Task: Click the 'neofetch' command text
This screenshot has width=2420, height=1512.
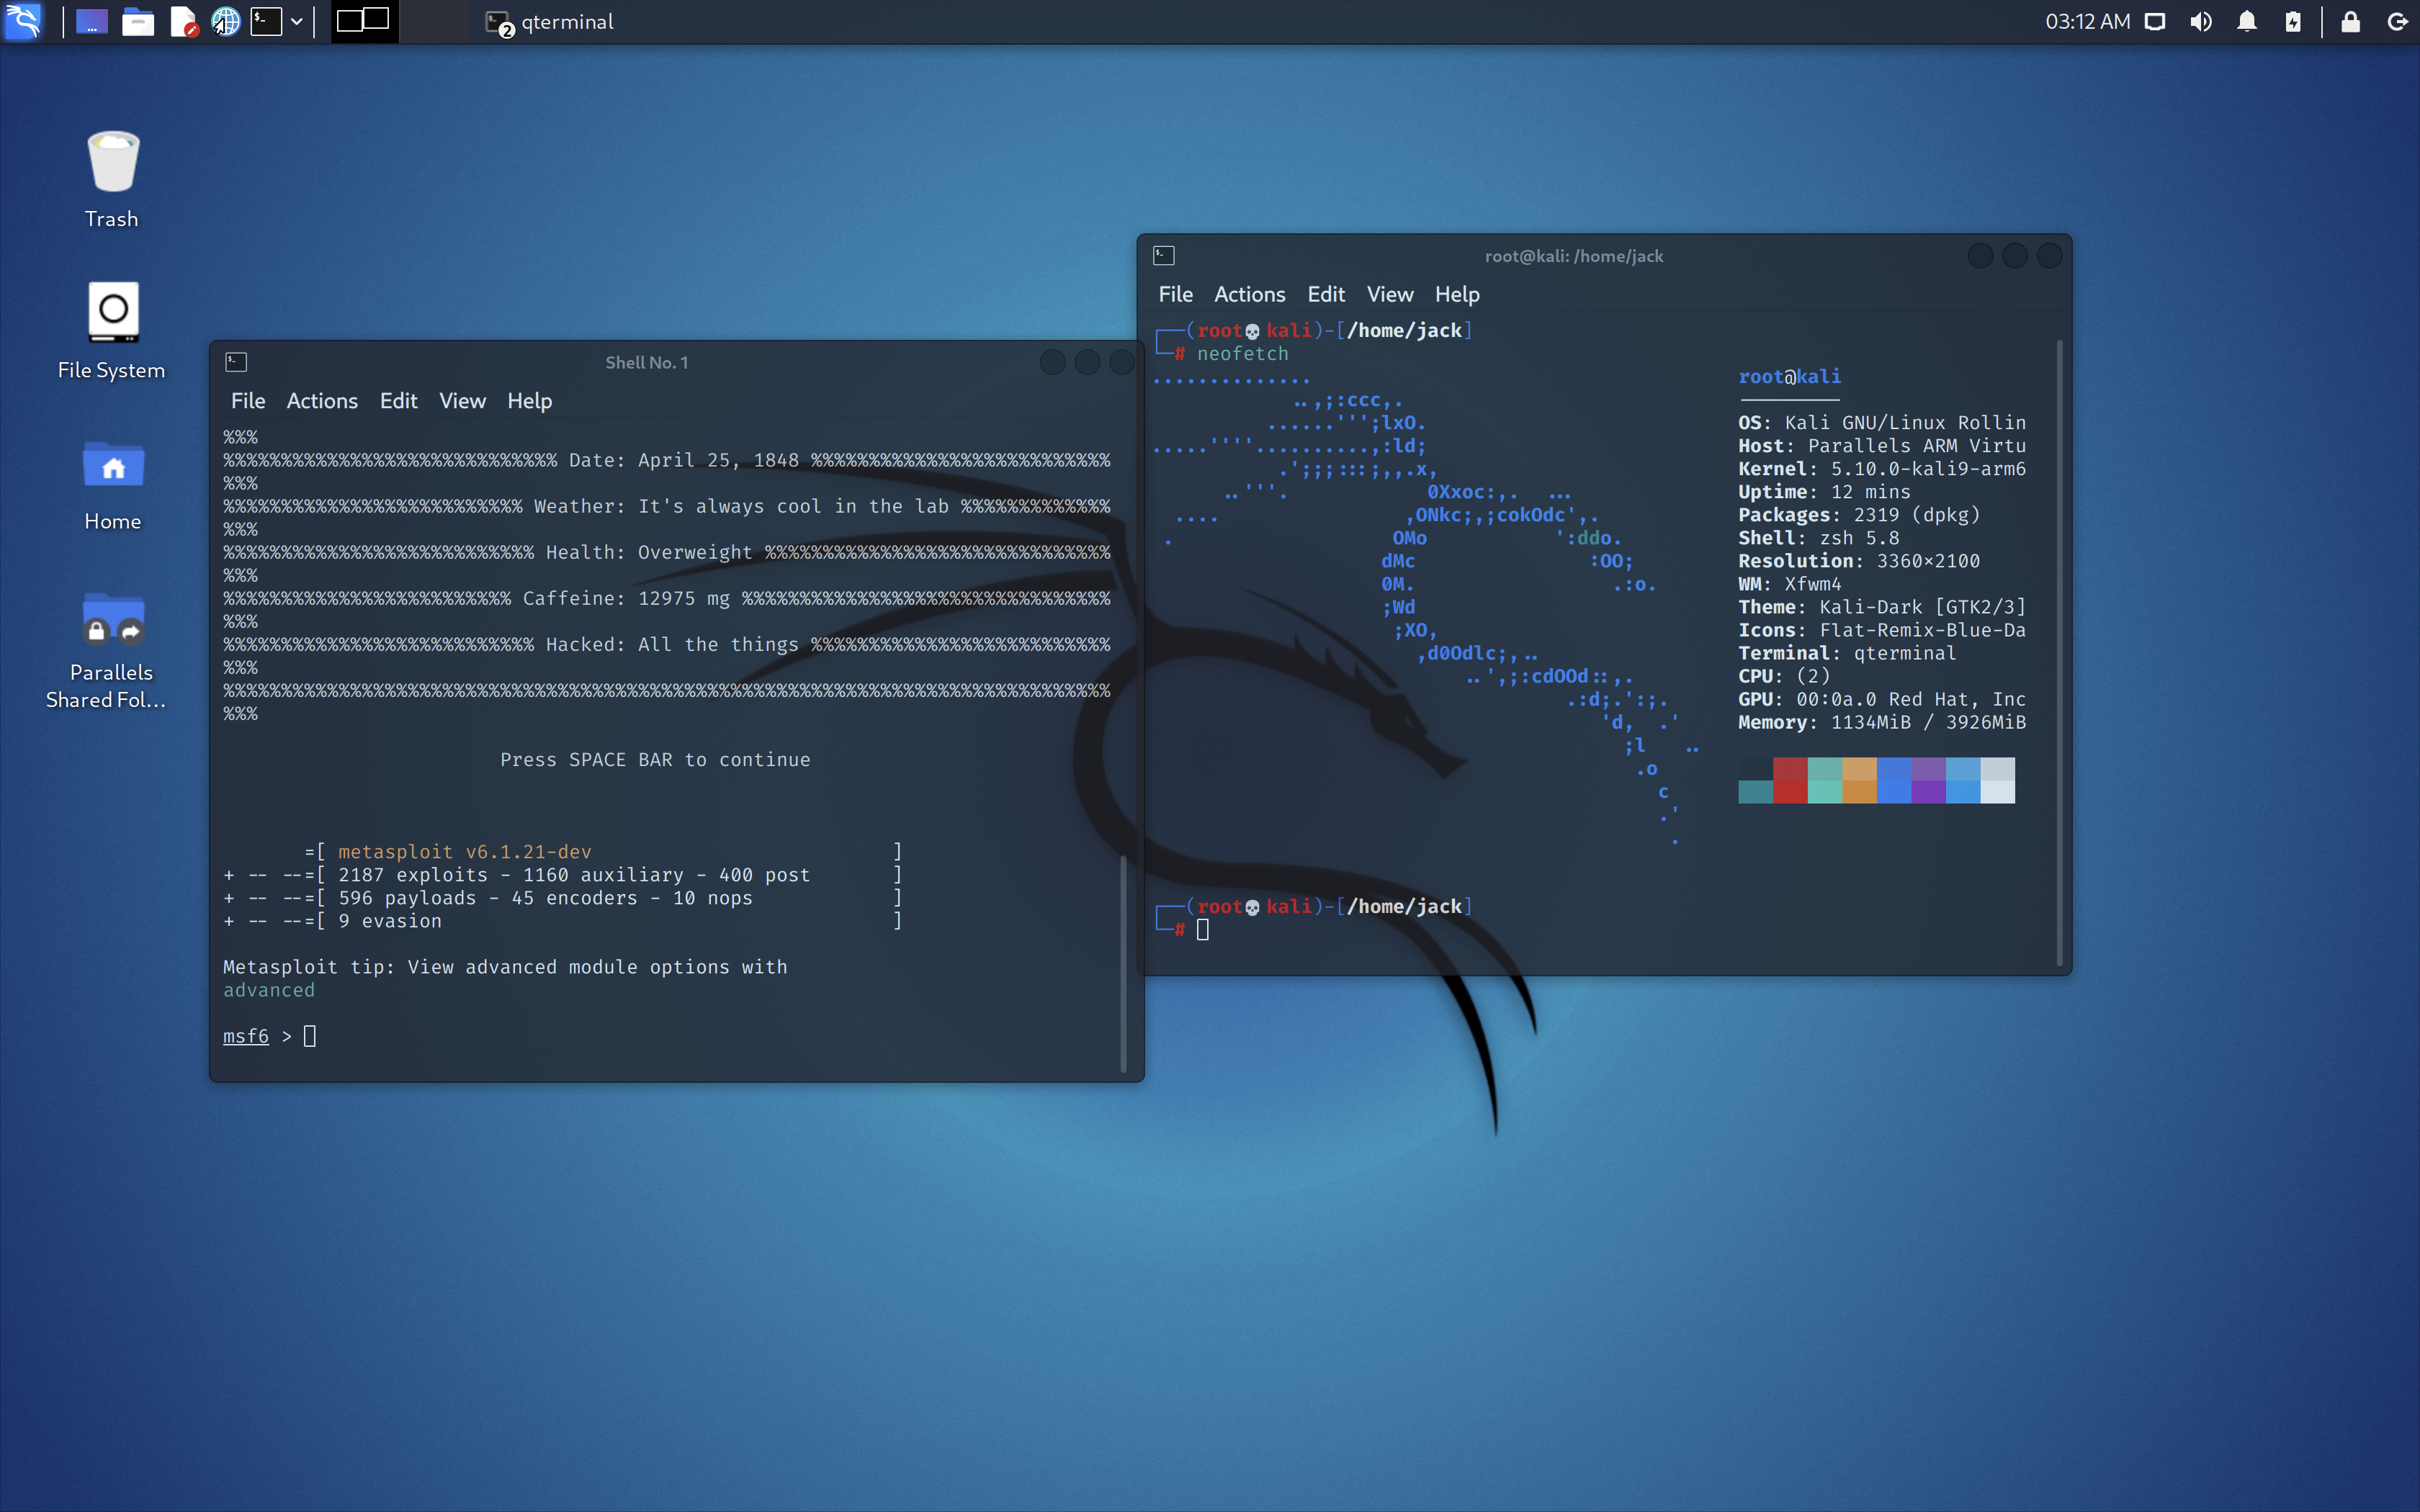Action: pos(1243,353)
